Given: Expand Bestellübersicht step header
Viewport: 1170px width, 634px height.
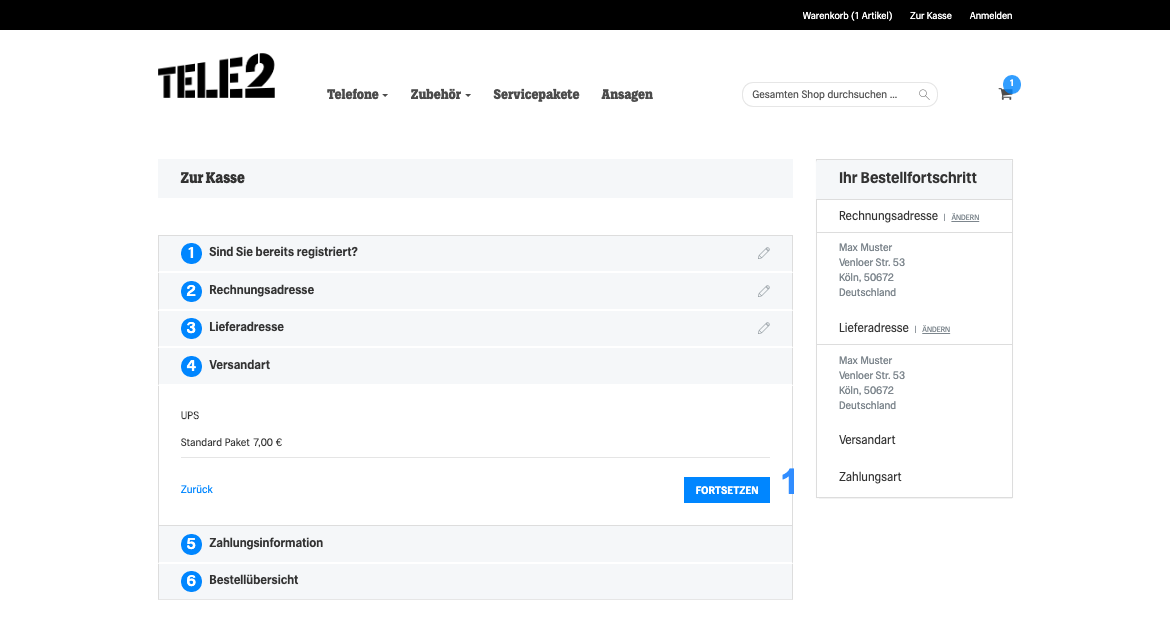Looking at the screenshot, I should click(x=475, y=581).
